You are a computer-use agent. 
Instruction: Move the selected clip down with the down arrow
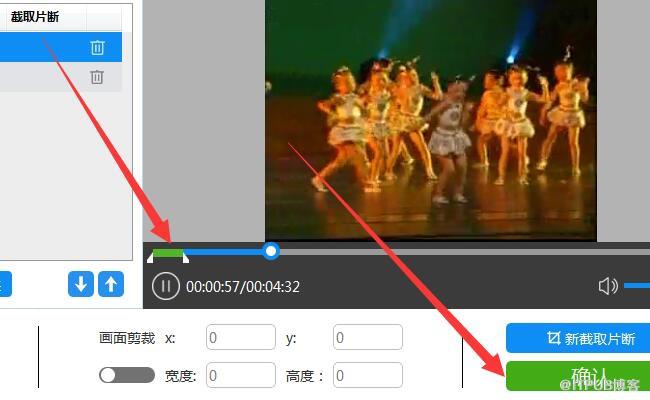(x=80, y=284)
